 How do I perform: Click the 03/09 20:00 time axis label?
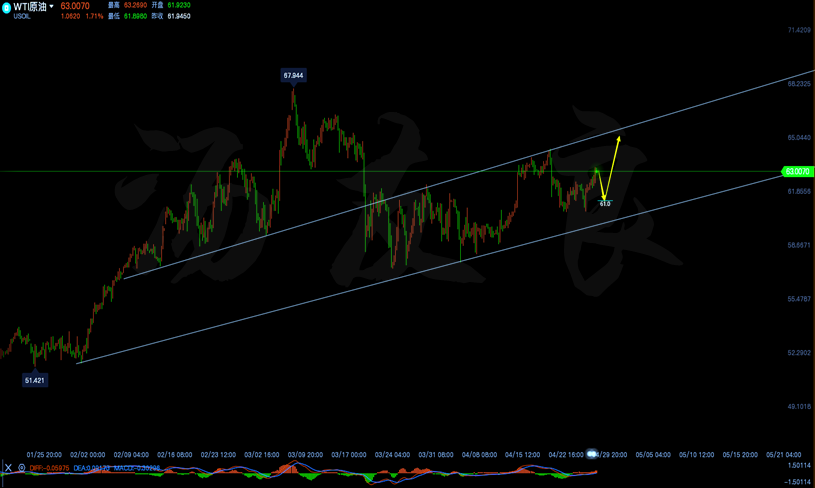[x=305, y=455]
